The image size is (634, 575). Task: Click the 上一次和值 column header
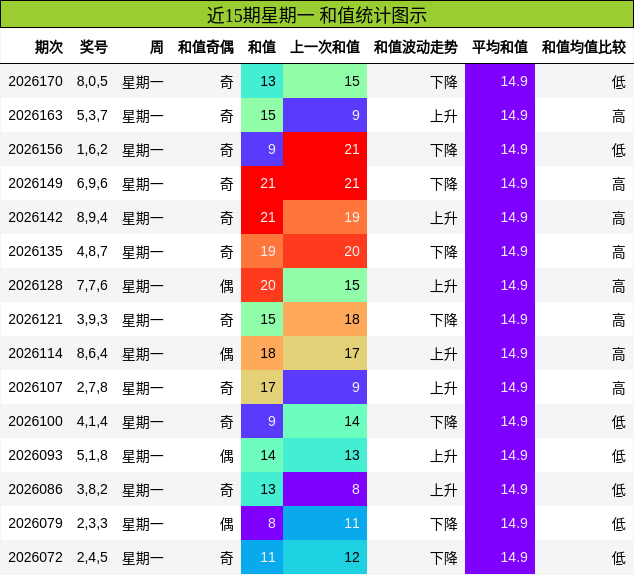coord(325,47)
